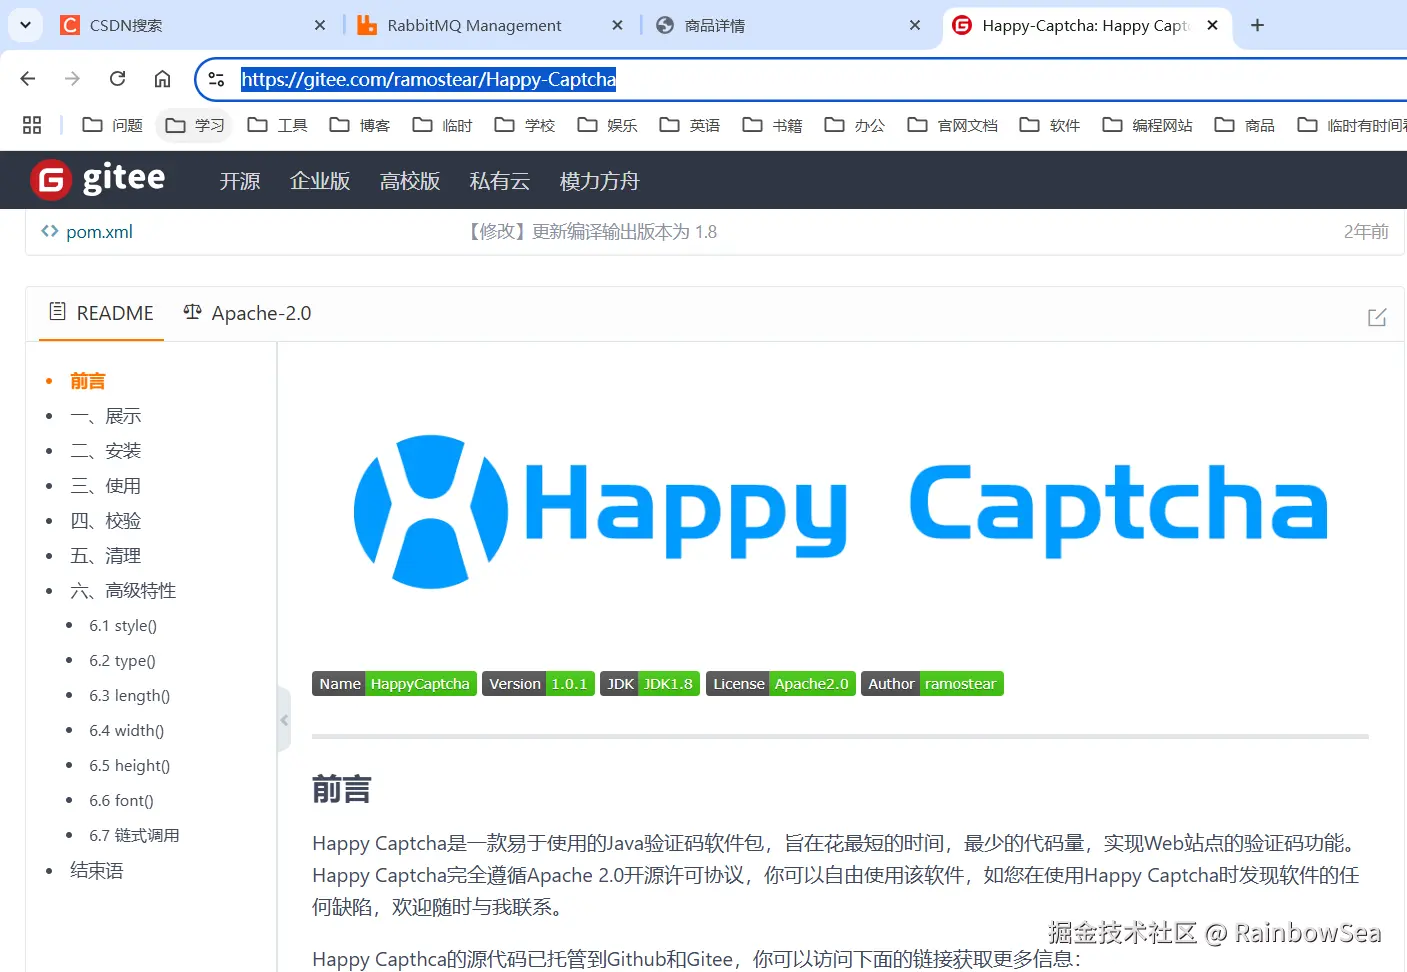Jump to 四、校验 in the outline
The image size is (1407, 972).
pos(105,521)
